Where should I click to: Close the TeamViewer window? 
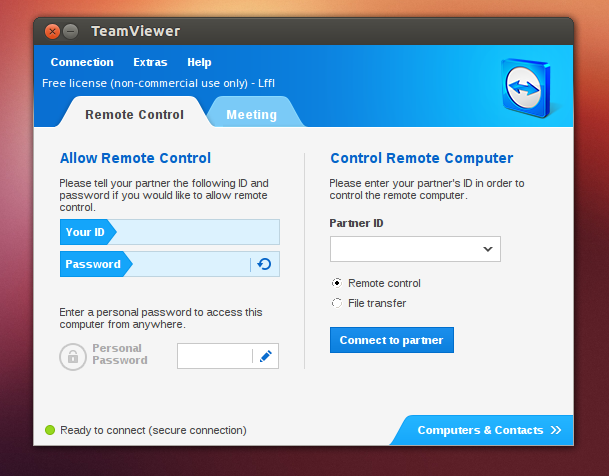tap(52, 31)
